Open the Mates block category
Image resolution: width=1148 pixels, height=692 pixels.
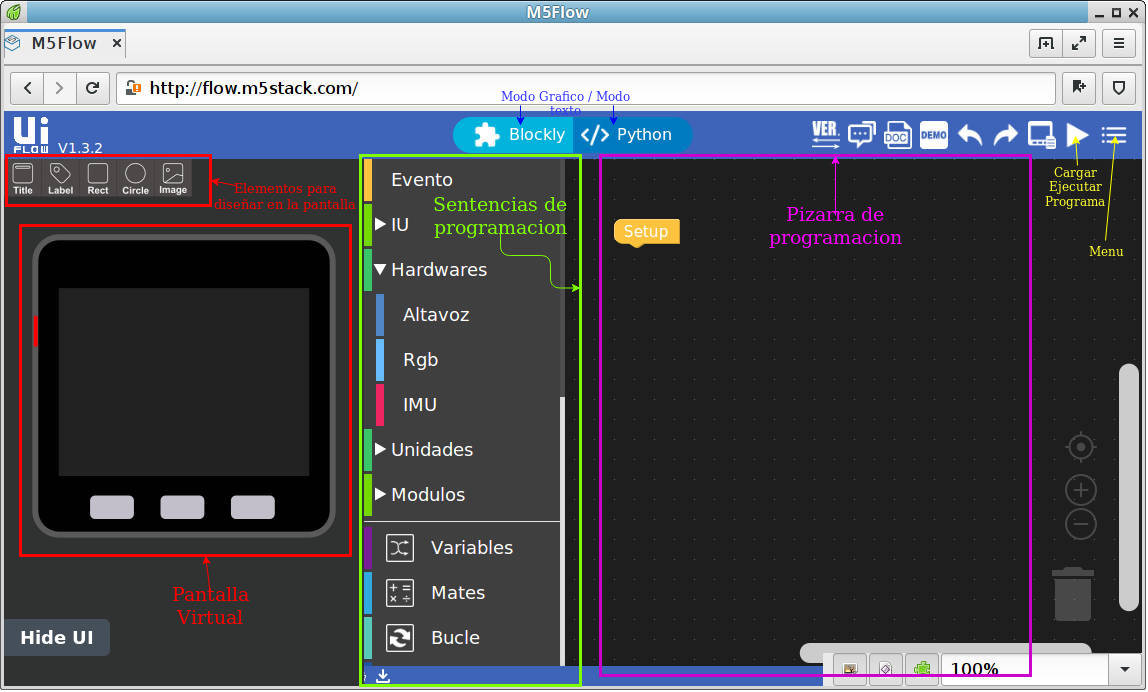point(462,593)
